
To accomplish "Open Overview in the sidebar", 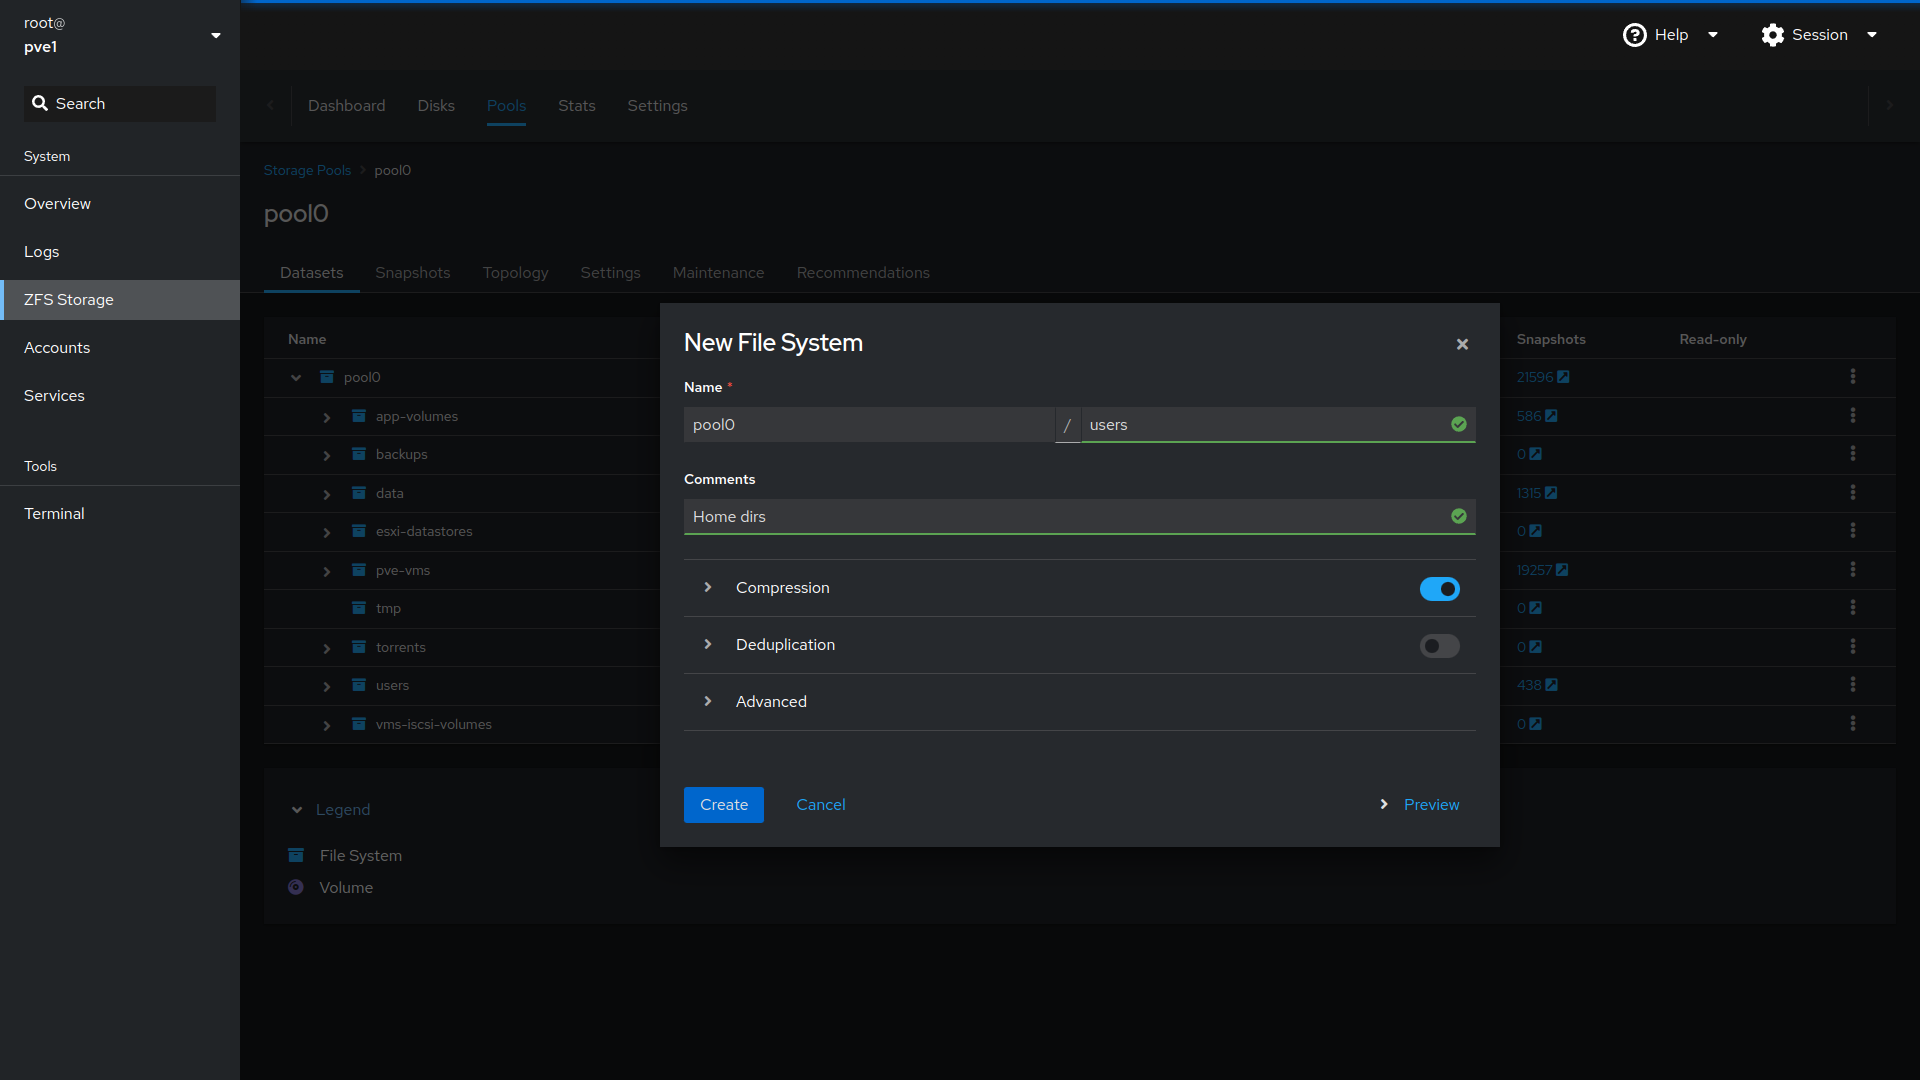I will [120, 204].
